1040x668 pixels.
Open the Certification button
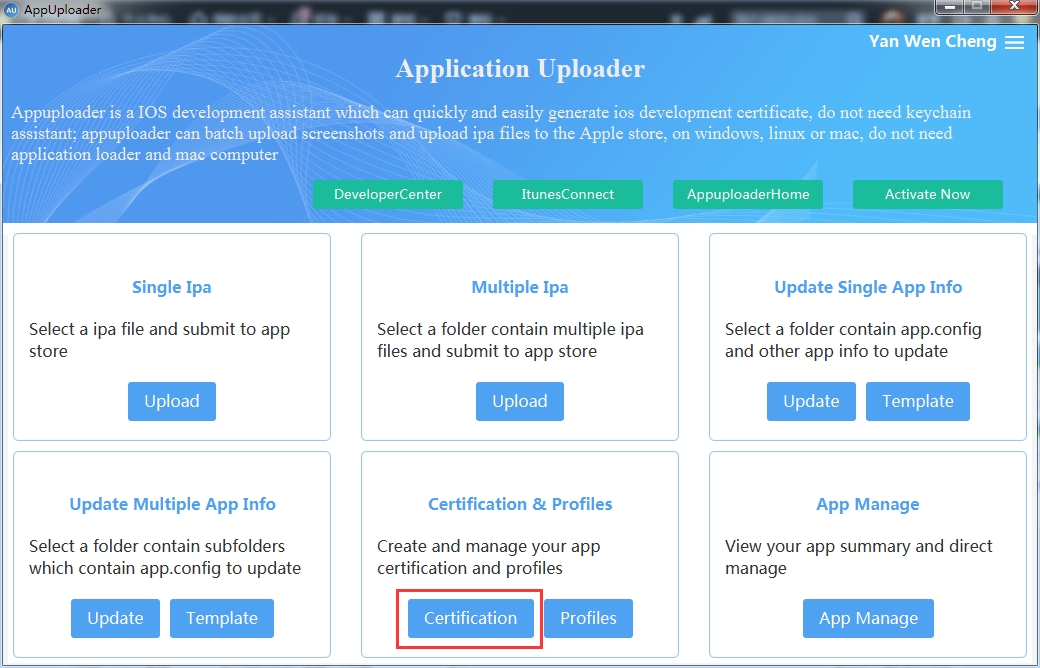(x=470, y=618)
